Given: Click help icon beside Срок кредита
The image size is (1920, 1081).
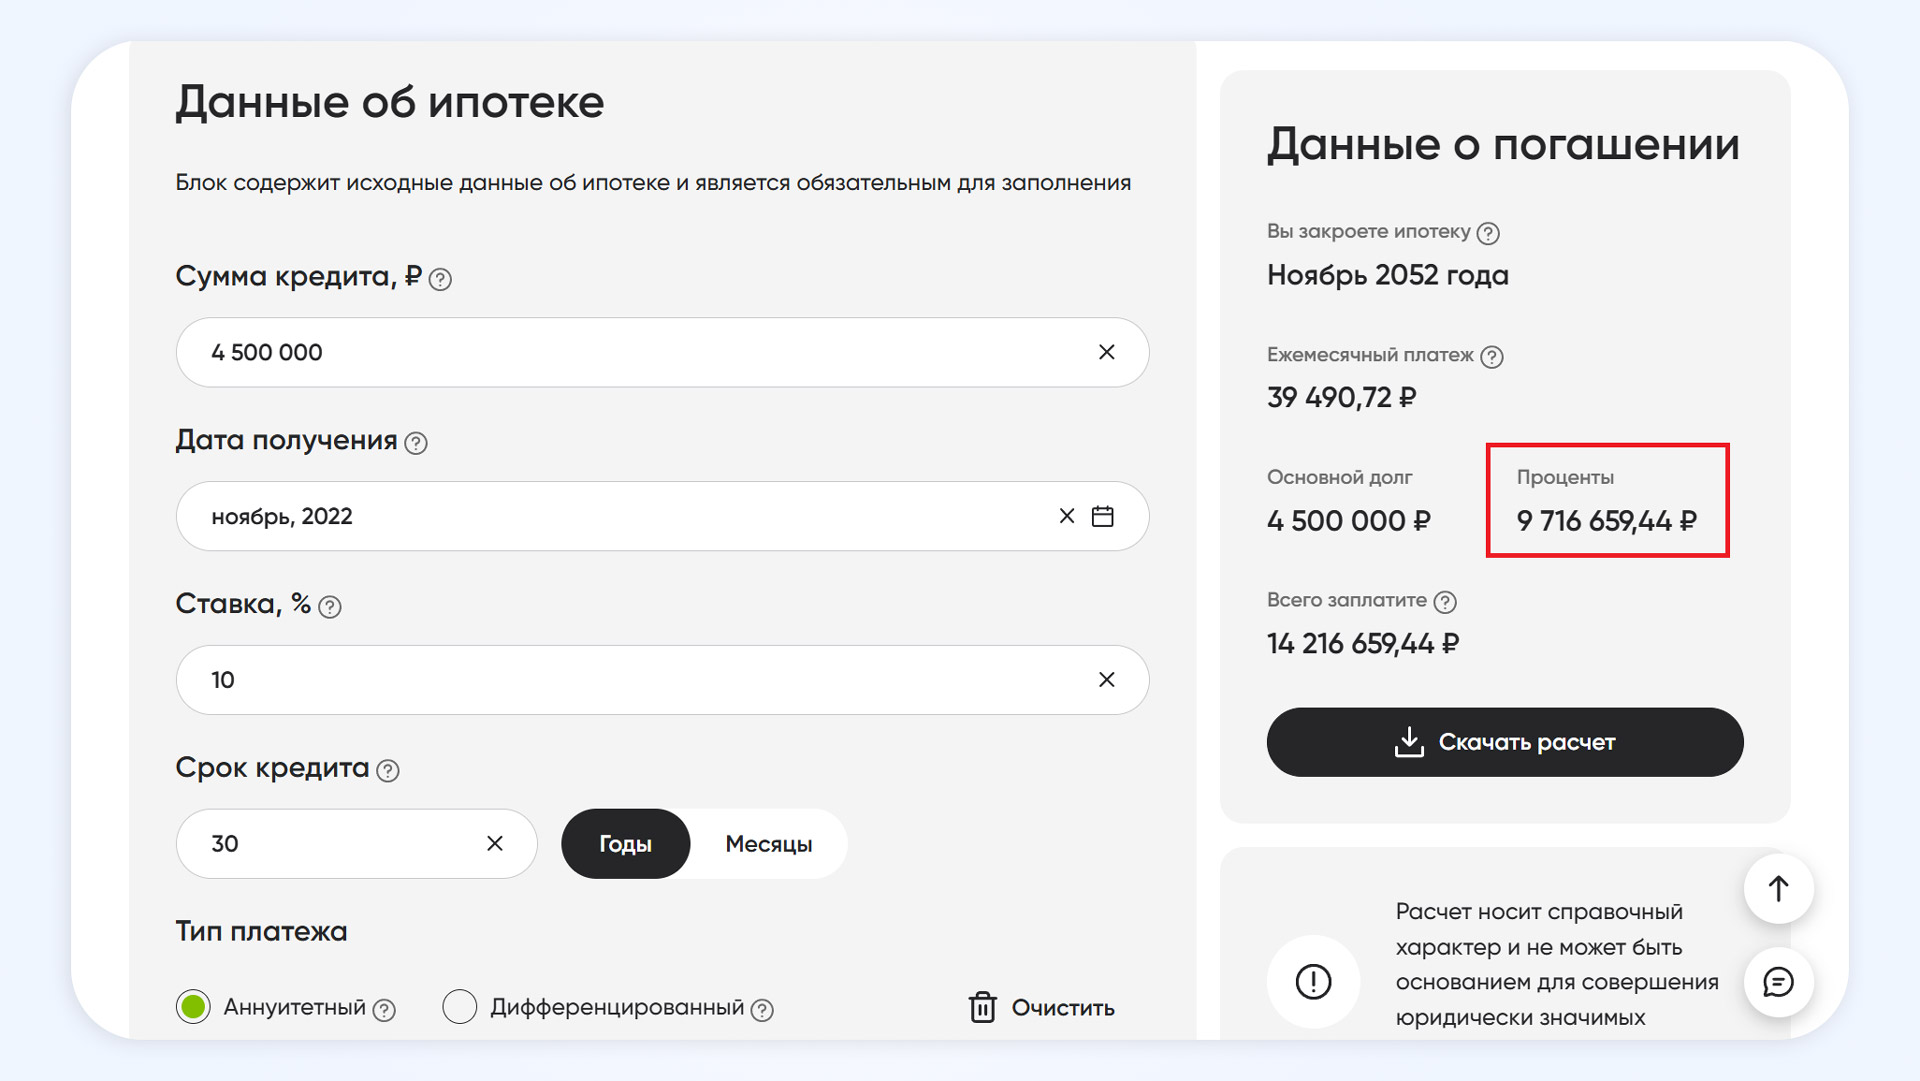Looking at the screenshot, I should click(388, 771).
